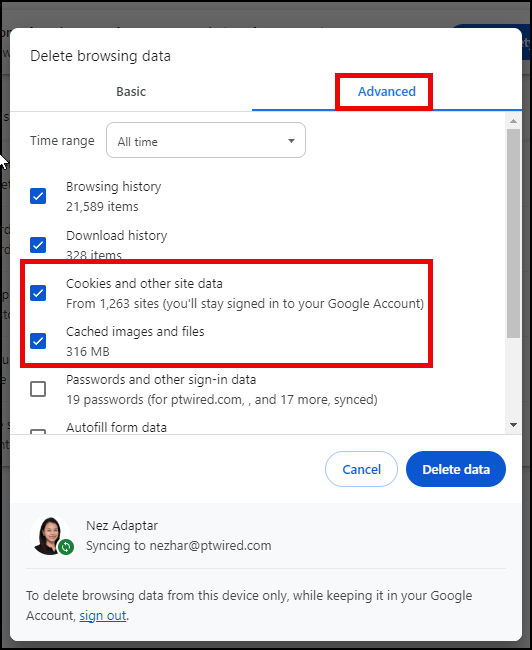This screenshot has width=532, height=650.
Task: Click 'From 1,263 sites' description text
Action: coord(245,304)
